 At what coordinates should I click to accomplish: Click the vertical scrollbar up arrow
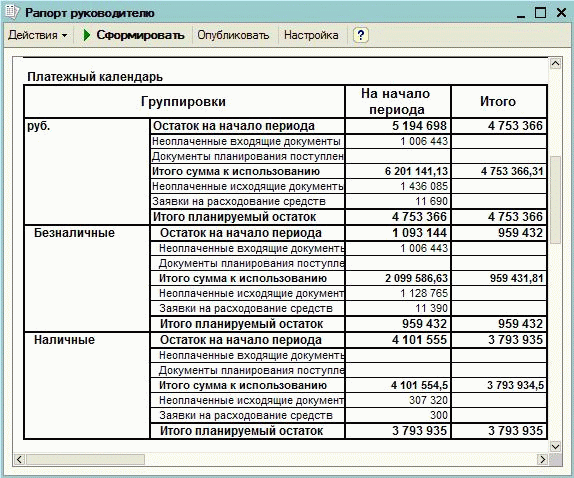(x=555, y=64)
